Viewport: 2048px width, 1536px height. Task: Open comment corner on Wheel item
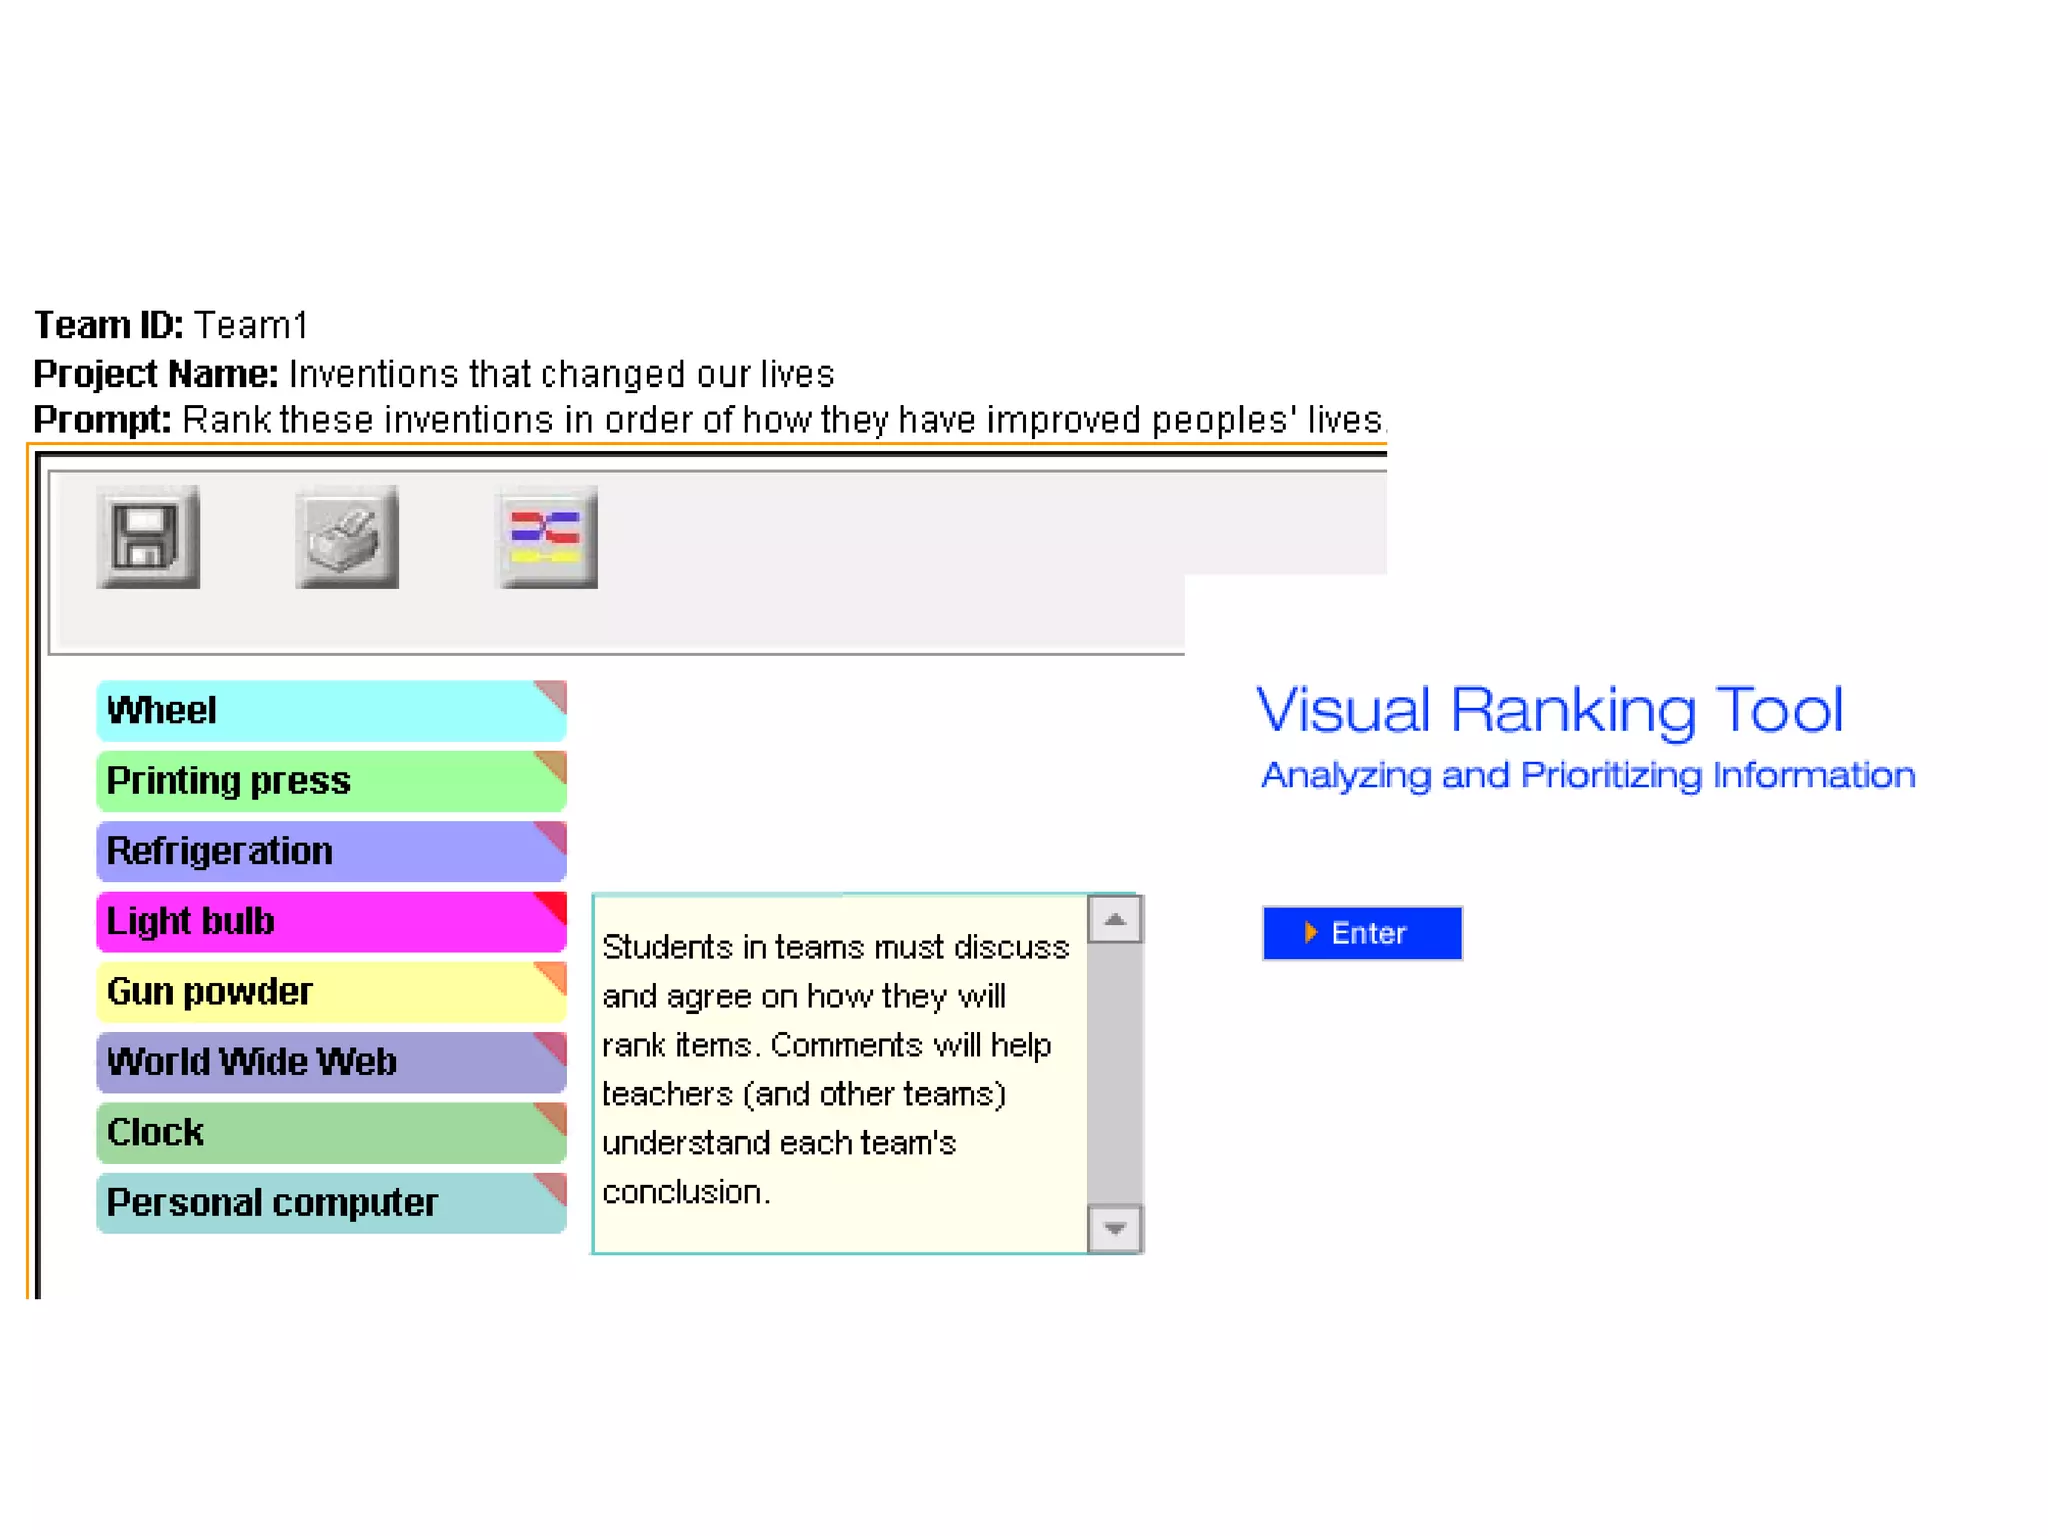click(x=555, y=693)
